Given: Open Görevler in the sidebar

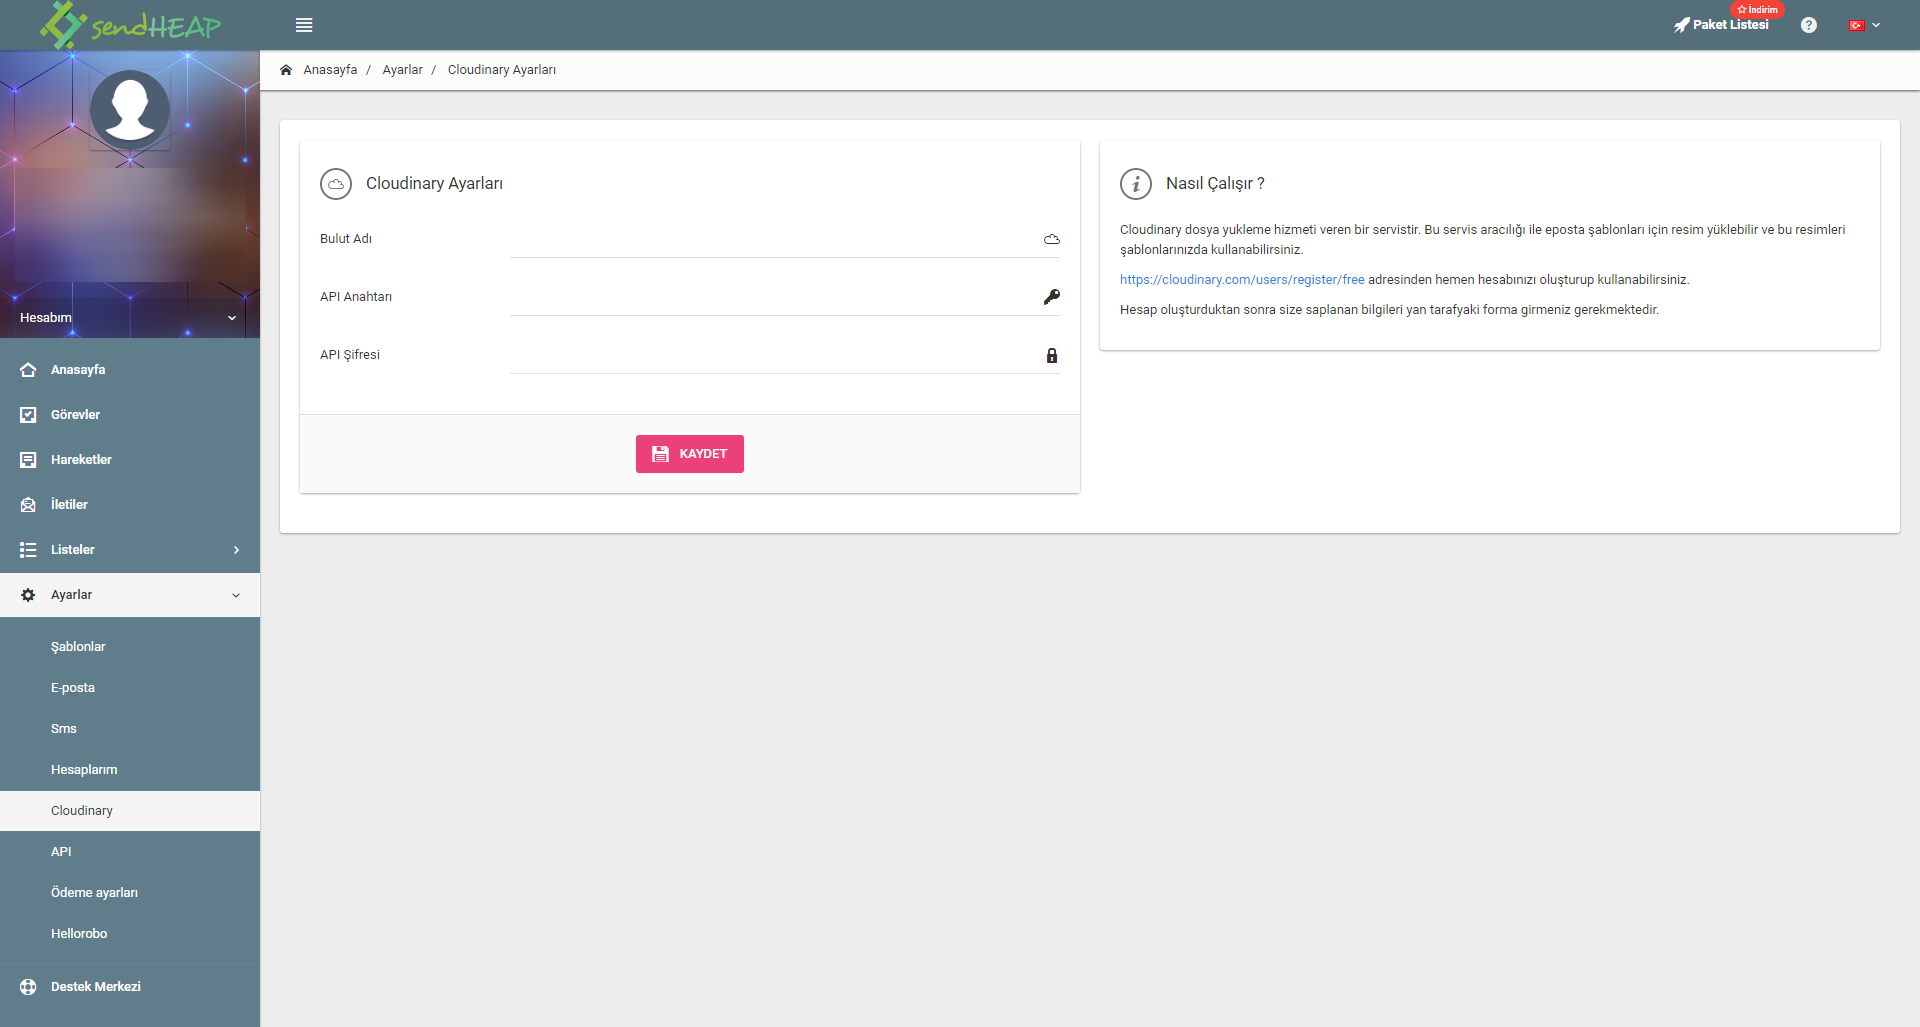Looking at the screenshot, I should click(x=130, y=415).
